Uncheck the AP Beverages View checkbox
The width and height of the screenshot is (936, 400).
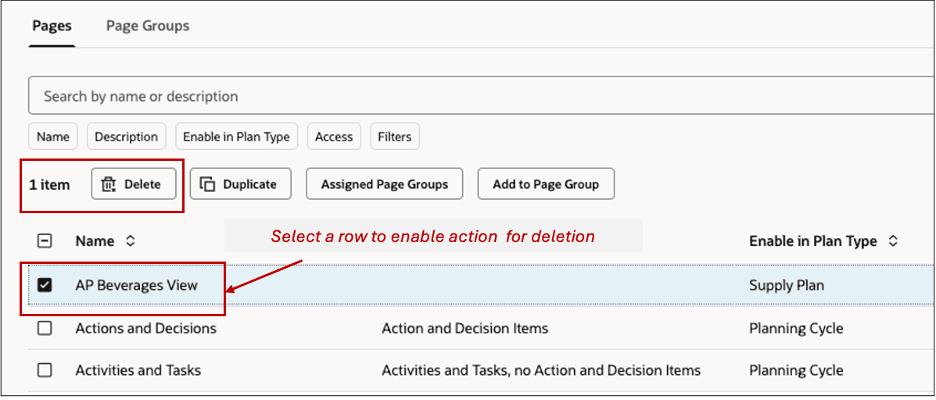tap(45, 285)
